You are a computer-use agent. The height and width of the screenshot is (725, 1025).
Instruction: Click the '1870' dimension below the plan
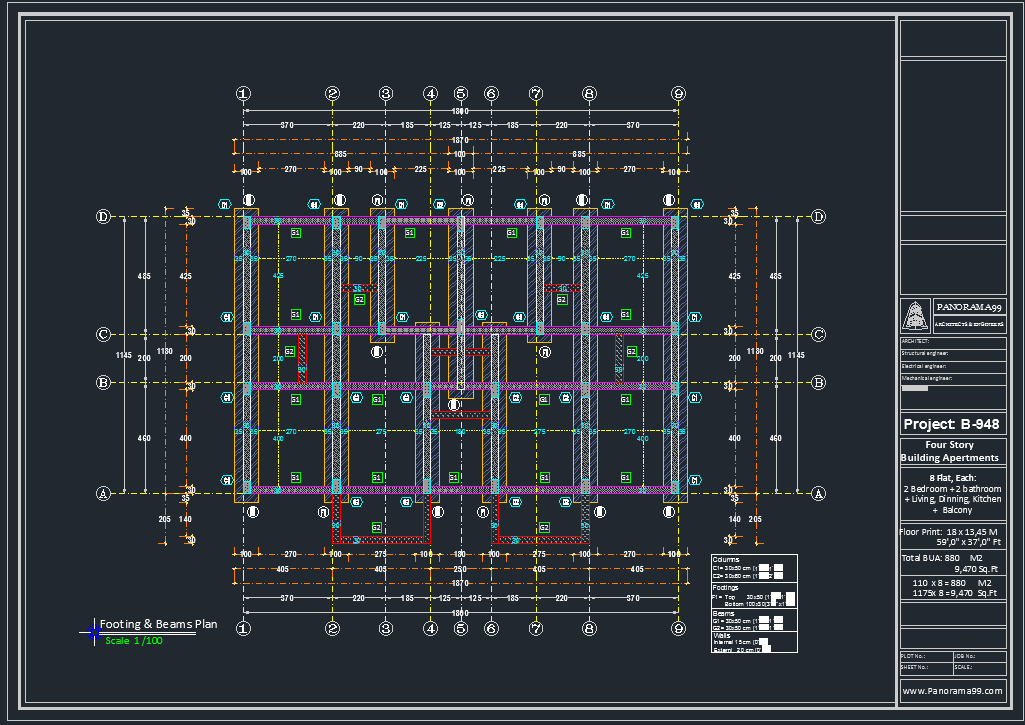460,583
